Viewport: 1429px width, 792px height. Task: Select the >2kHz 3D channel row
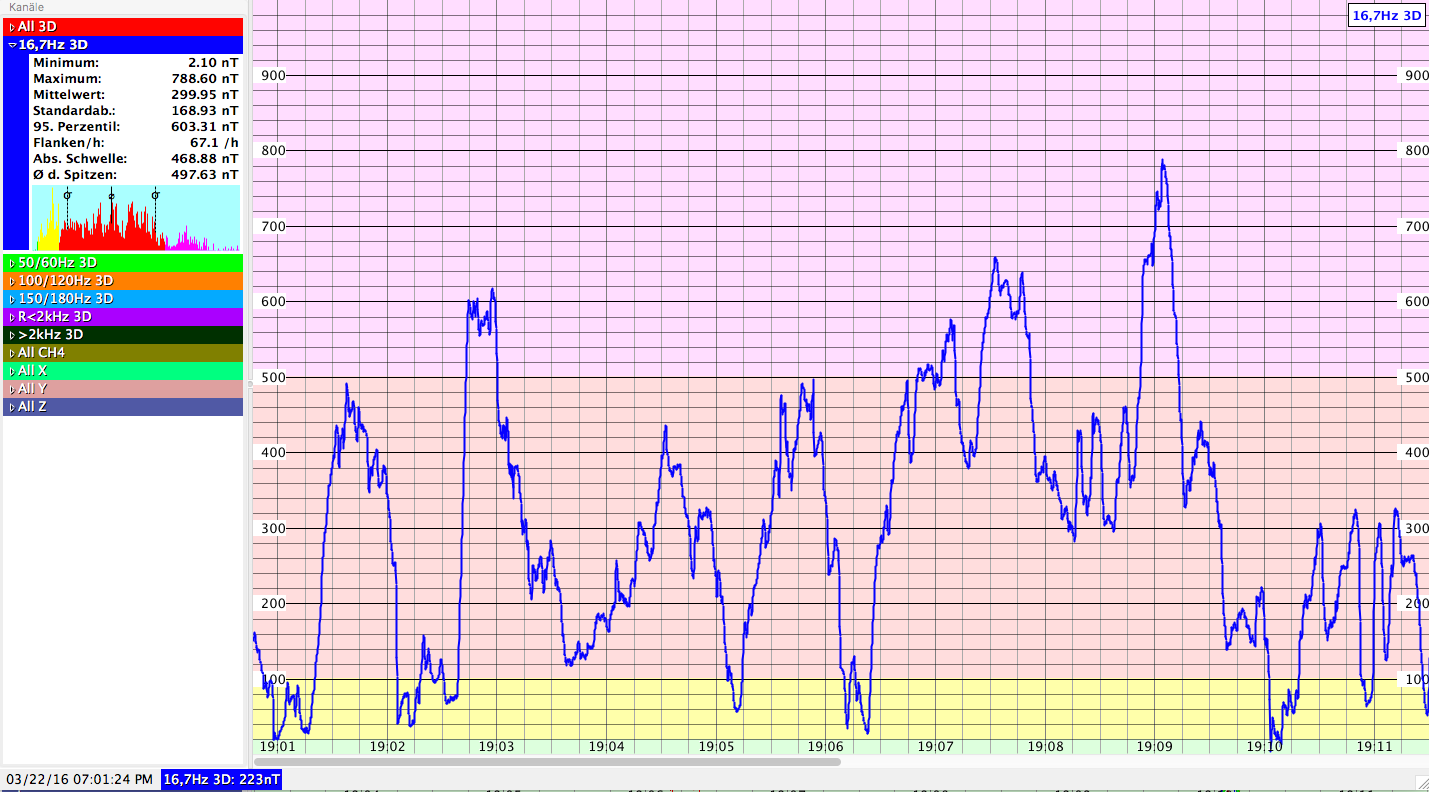(x=123, y=335)
